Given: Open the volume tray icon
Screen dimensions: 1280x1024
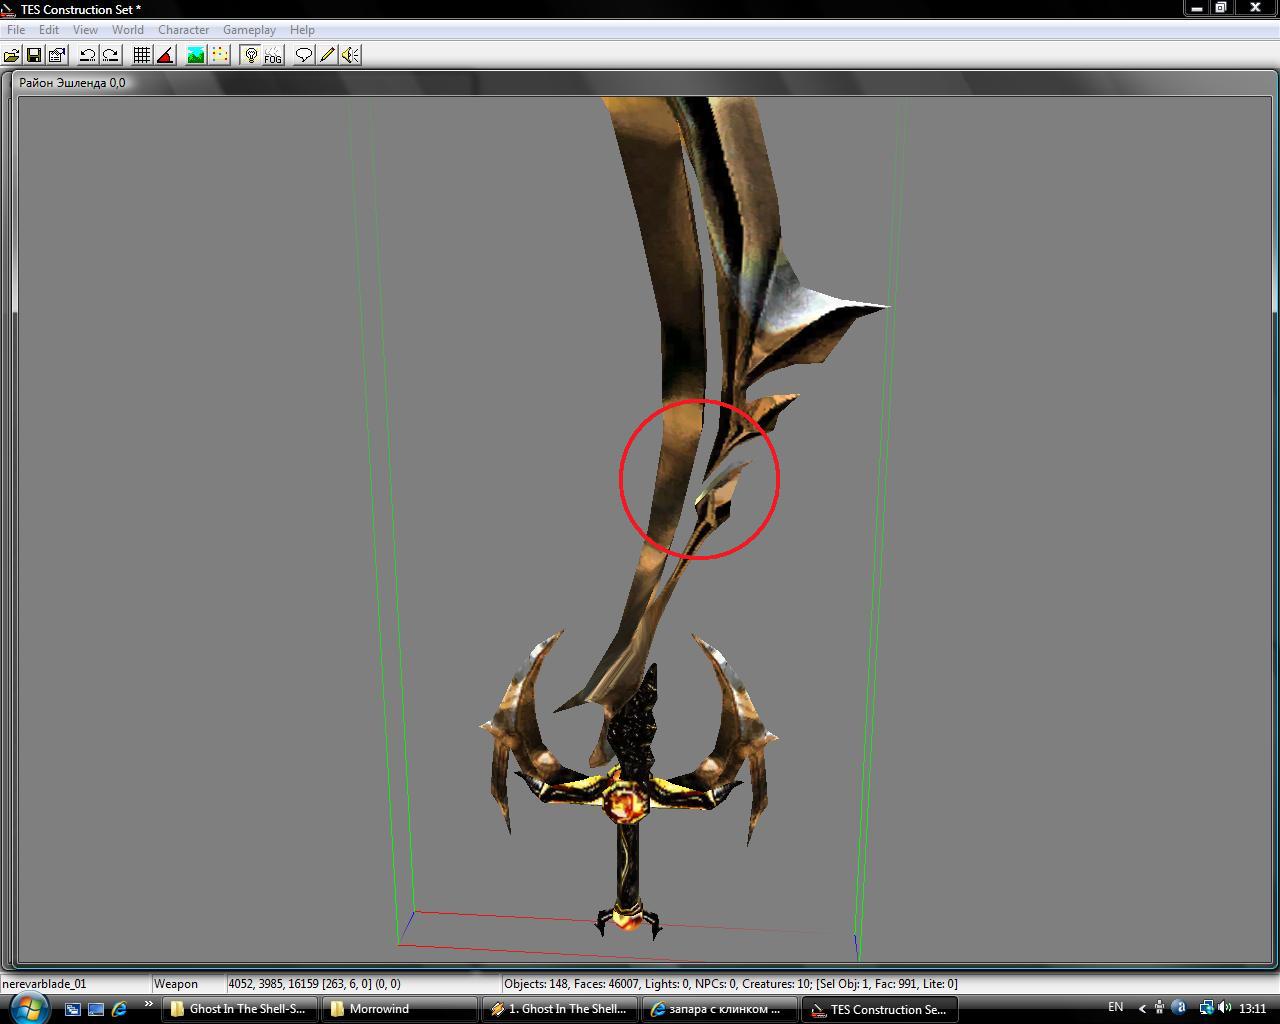Looking at the screenshot, I should tap(1225, 1008).
